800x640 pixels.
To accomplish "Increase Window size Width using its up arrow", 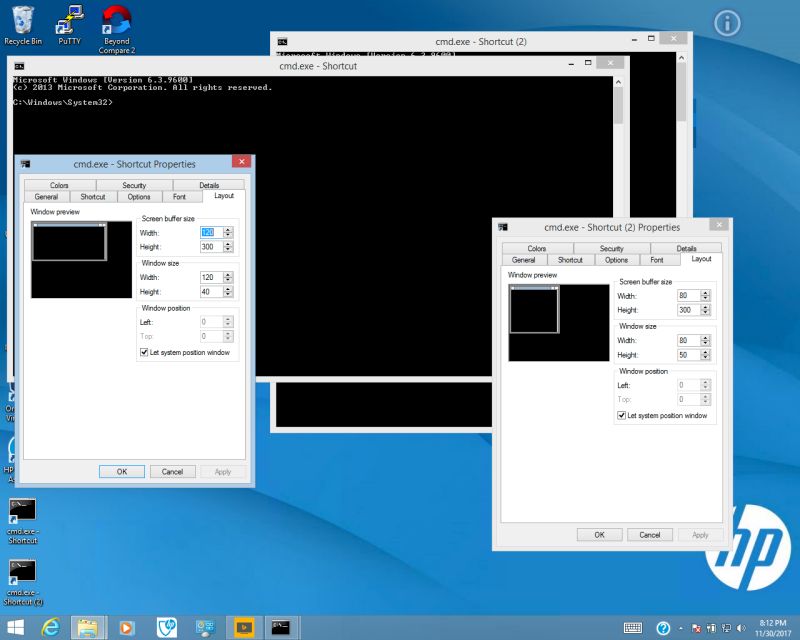I will pyautogui.click(x=228, y=274).
